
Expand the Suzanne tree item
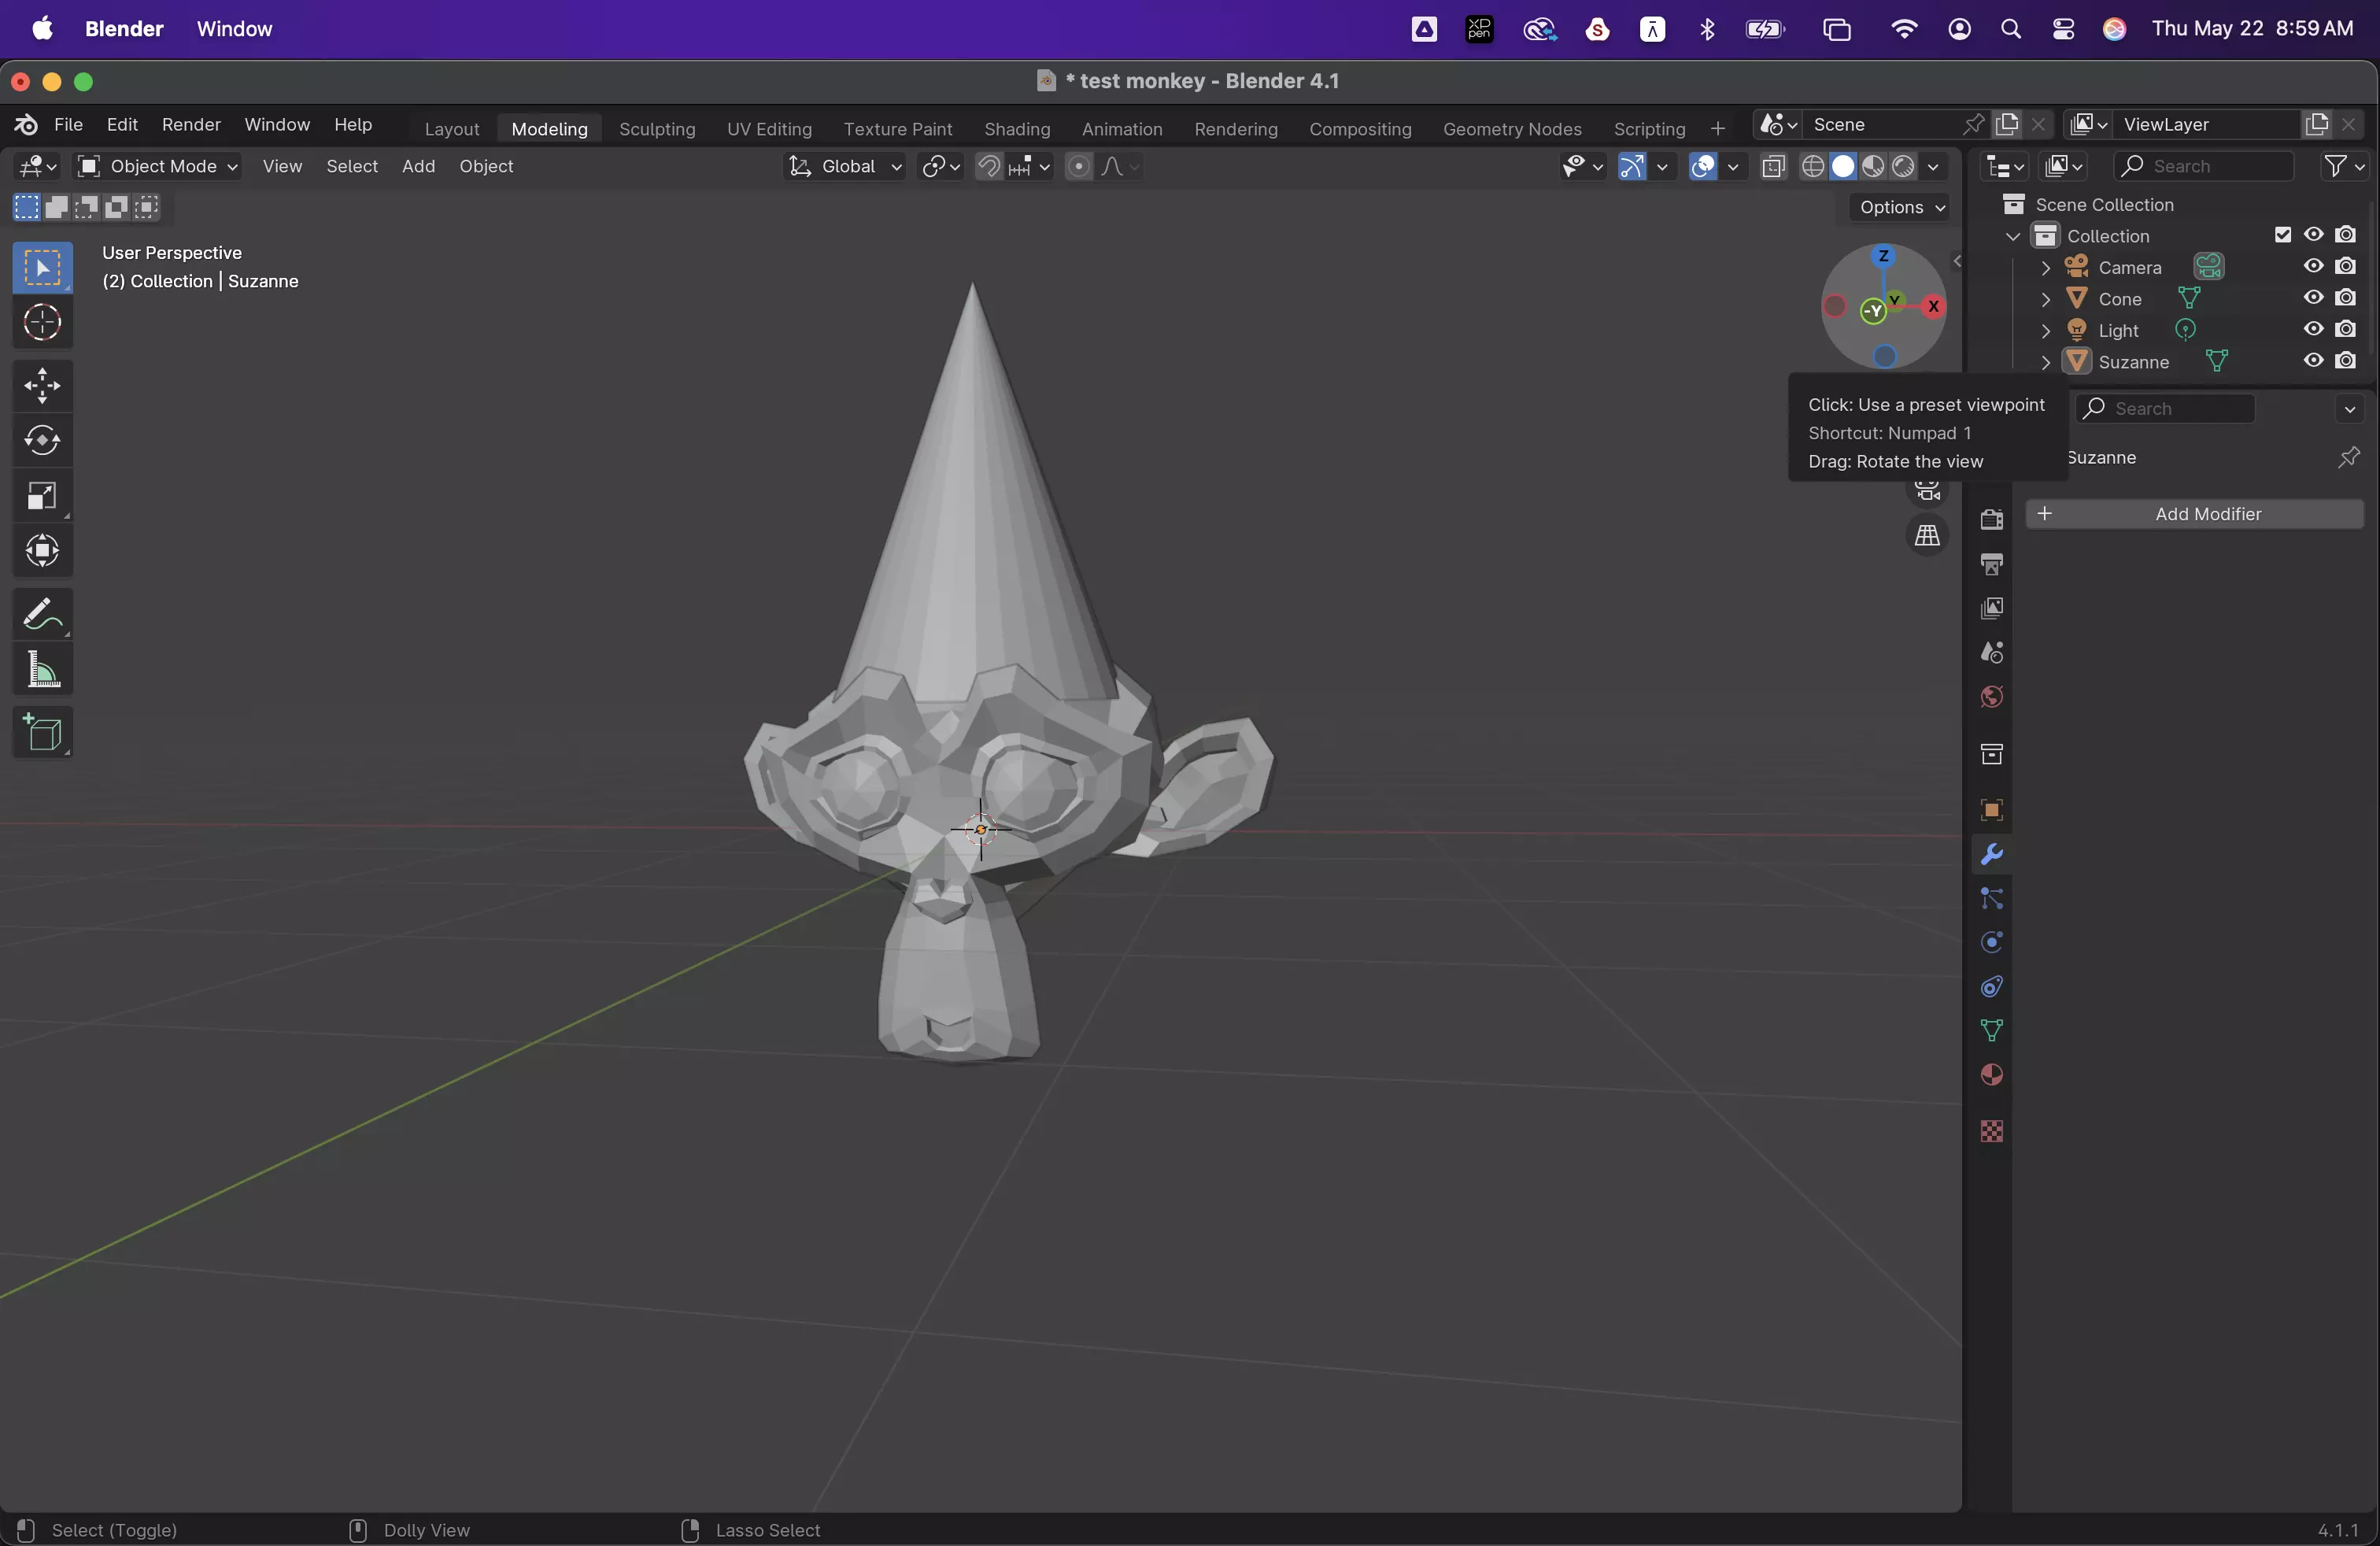(x=2045, y=362)
